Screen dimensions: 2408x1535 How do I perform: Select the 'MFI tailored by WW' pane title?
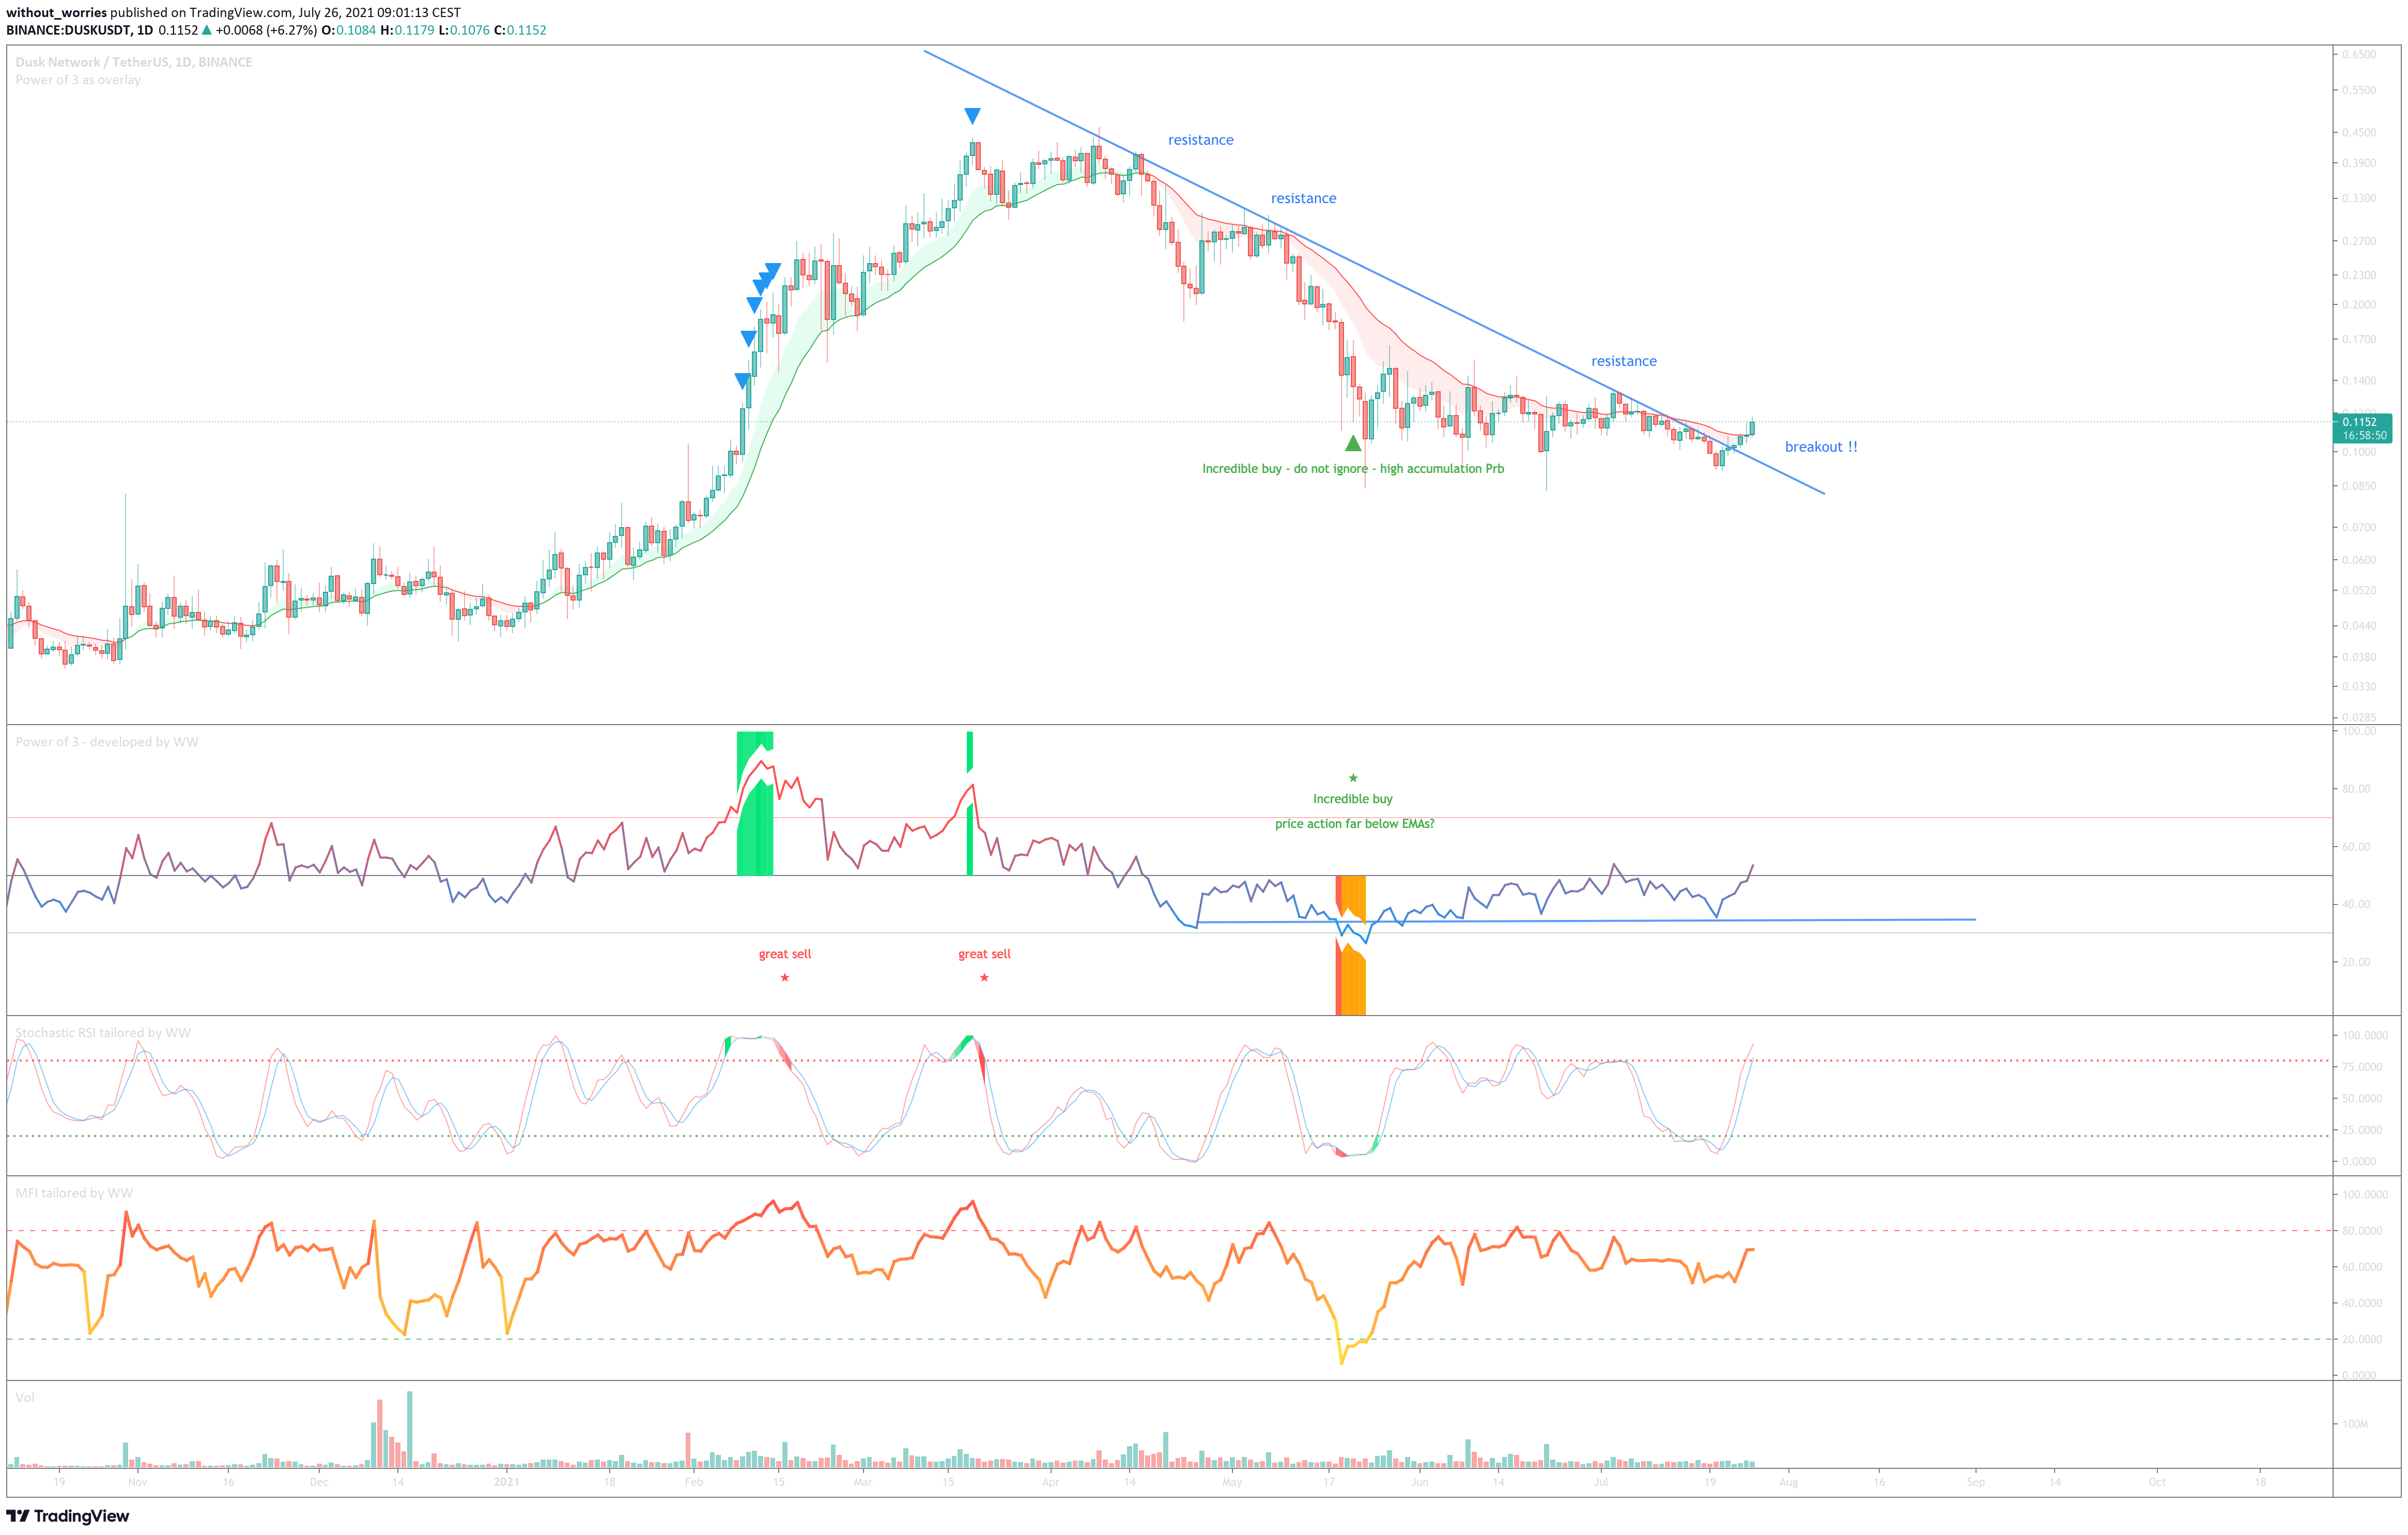click(x=74, y=1193)
